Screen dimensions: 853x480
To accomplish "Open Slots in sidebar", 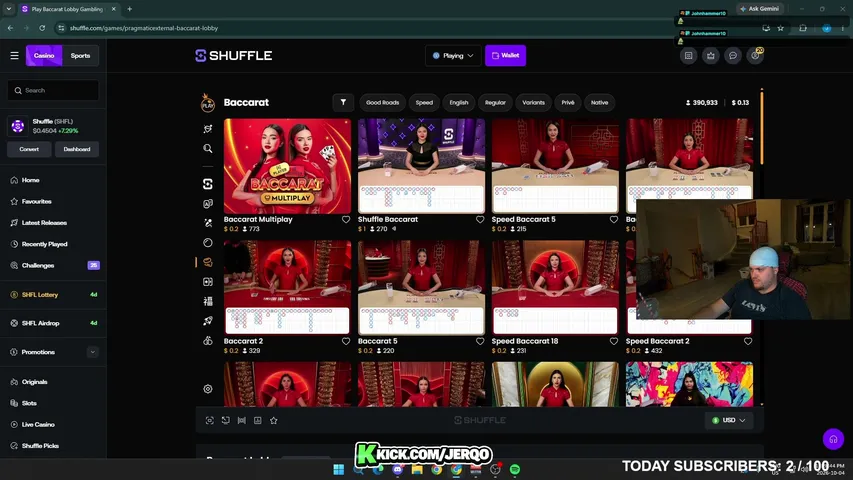I will click(x=29, y=403).
